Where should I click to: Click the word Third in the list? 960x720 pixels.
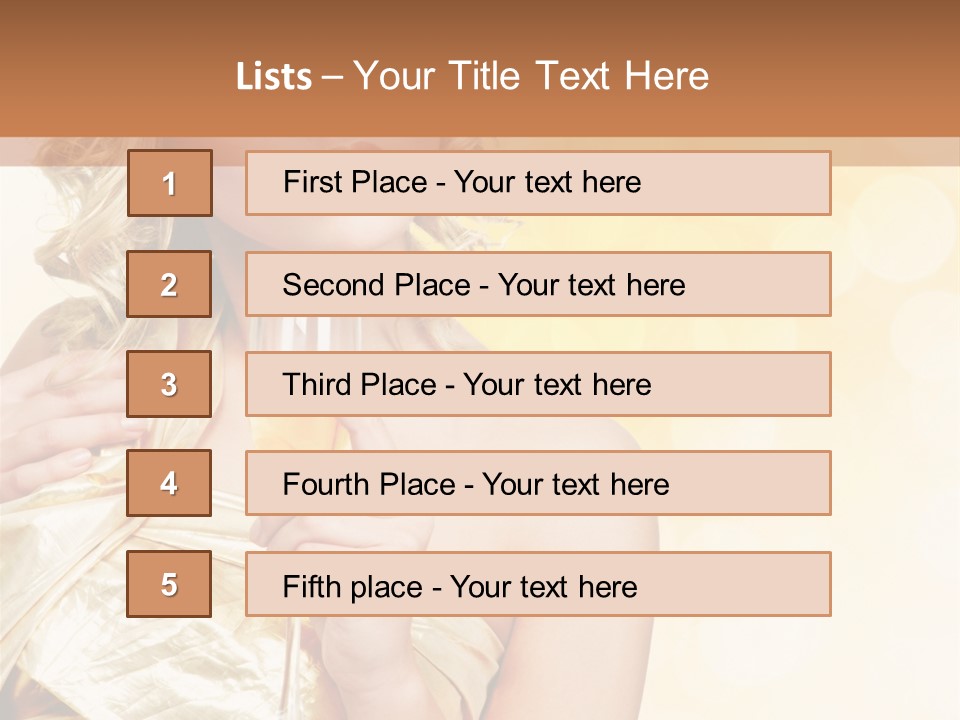pyautogui.click(x=319, y=385)
